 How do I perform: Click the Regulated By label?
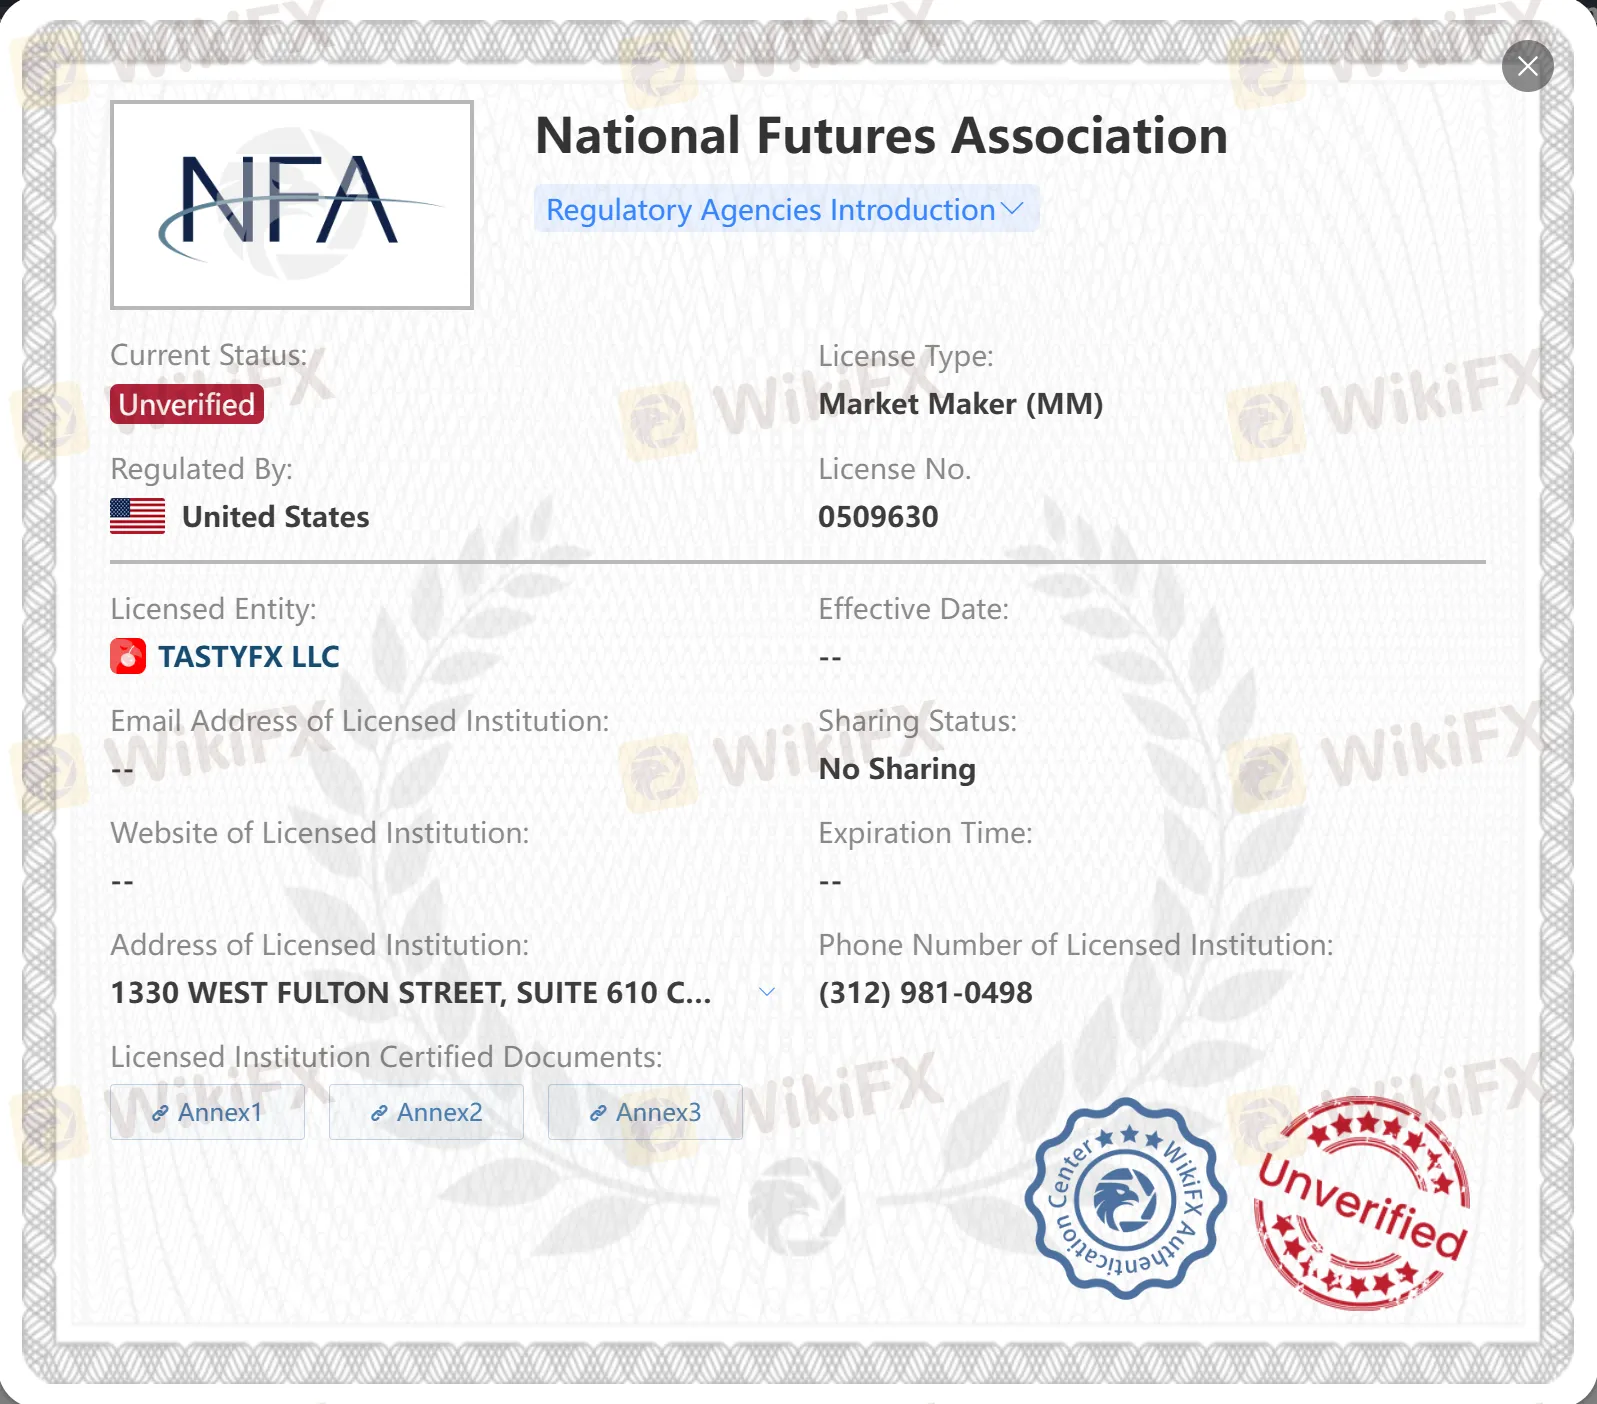(x=201, y=468)
